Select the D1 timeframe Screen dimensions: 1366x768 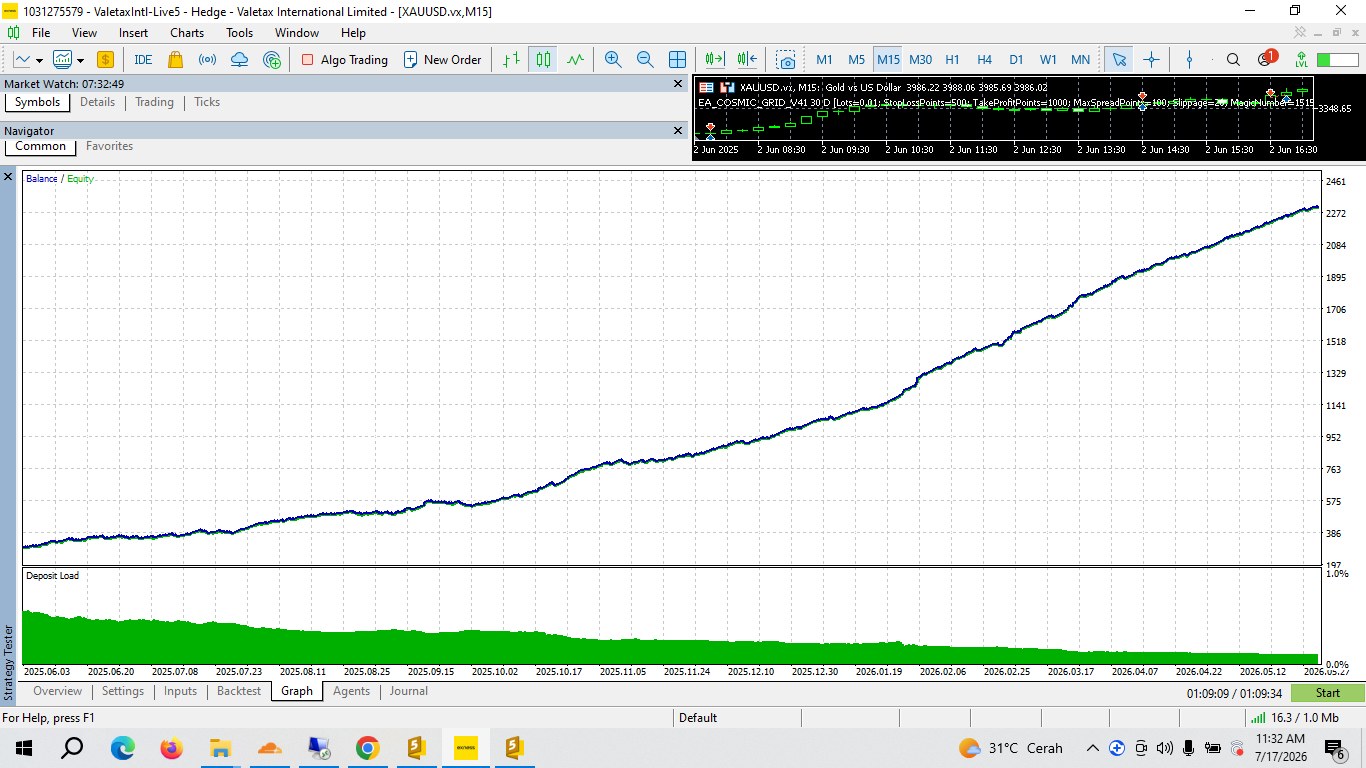(1016, 60)
